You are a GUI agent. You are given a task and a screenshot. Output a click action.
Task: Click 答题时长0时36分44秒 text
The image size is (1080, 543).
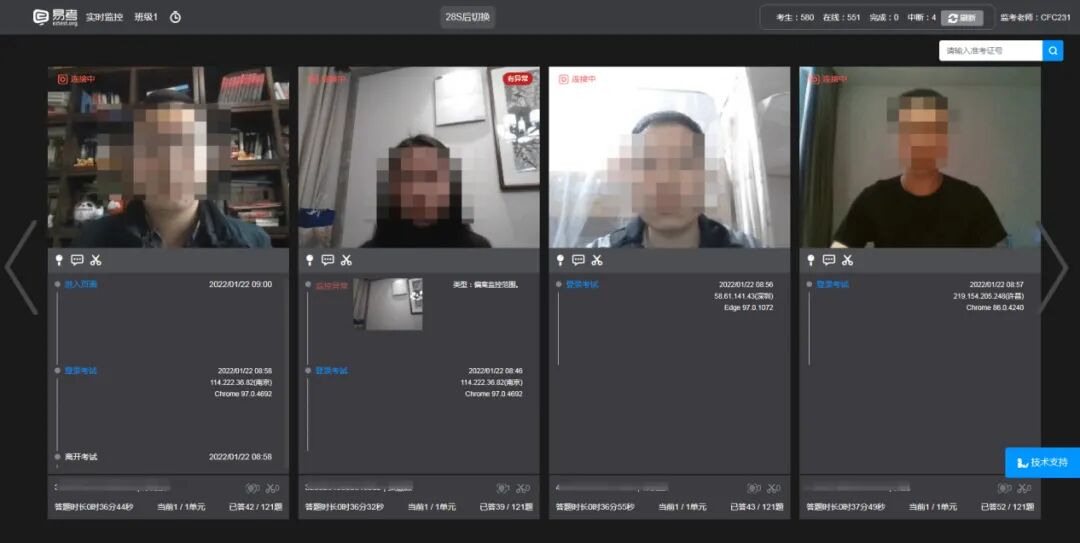(94, 506)
